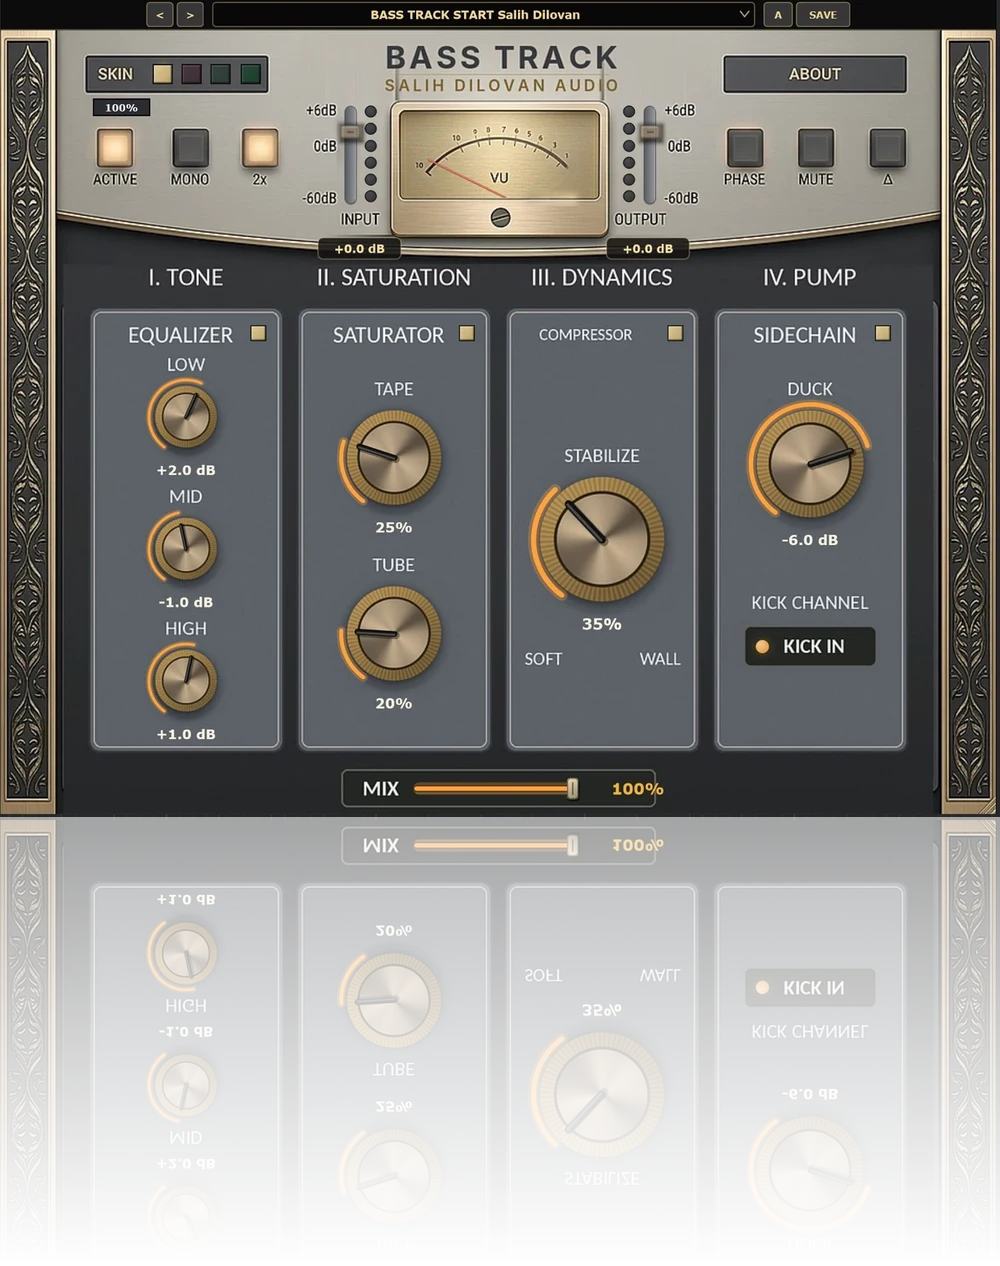Click the -6.0 dB DUCK value
Screen dimensions: 1000x1266
point(810,540)
